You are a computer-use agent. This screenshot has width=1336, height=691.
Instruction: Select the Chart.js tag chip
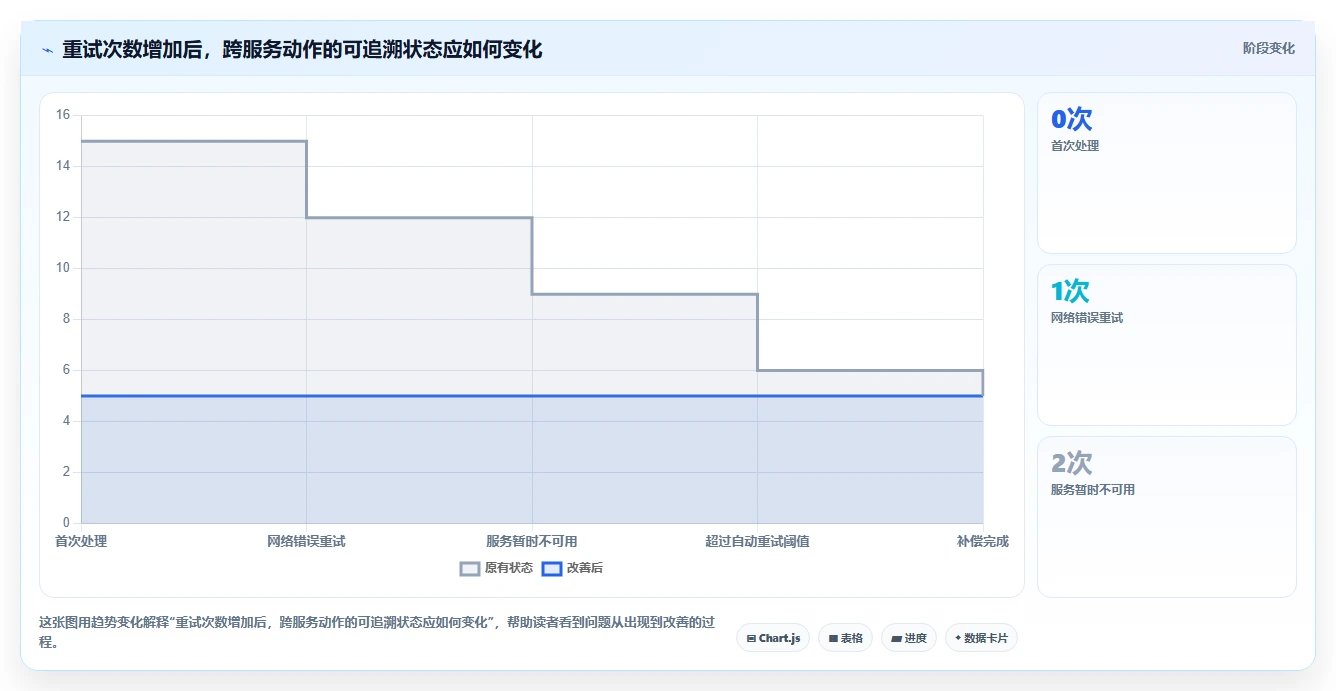(x=773, y=638)
